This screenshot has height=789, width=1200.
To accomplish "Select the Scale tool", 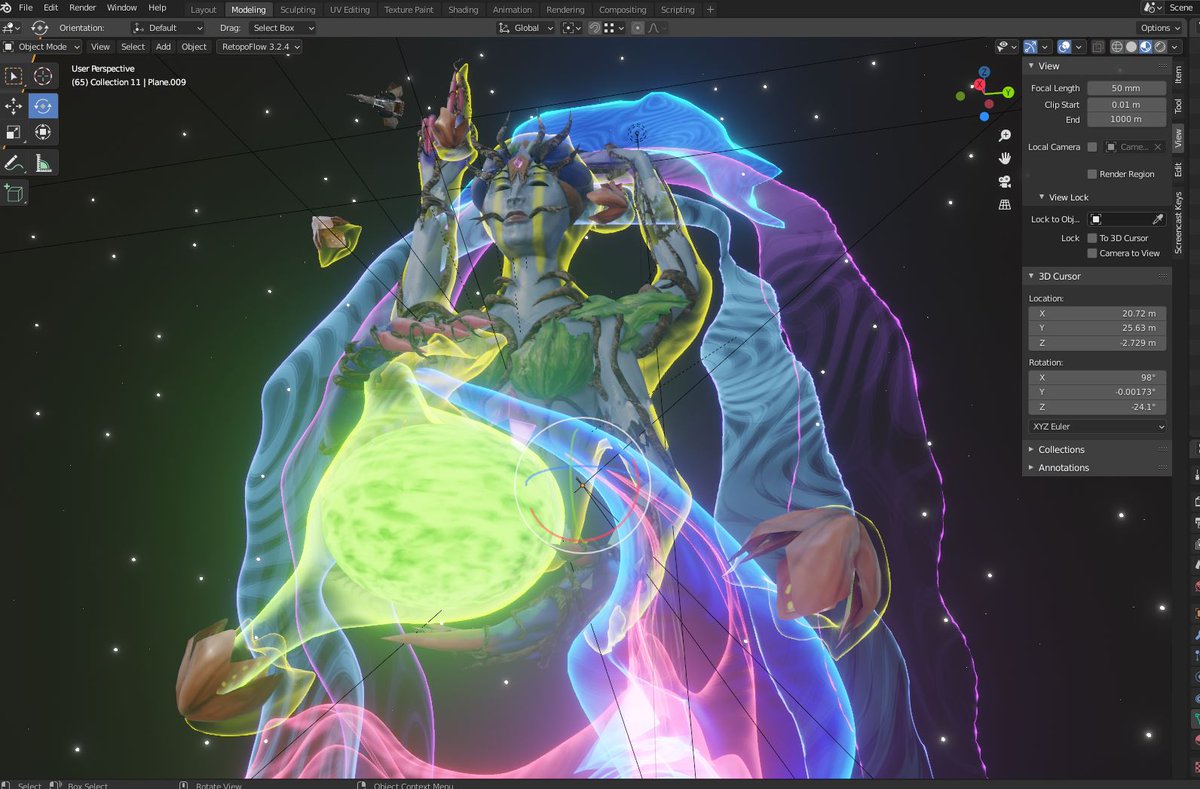I will click(x=13, y=131).
